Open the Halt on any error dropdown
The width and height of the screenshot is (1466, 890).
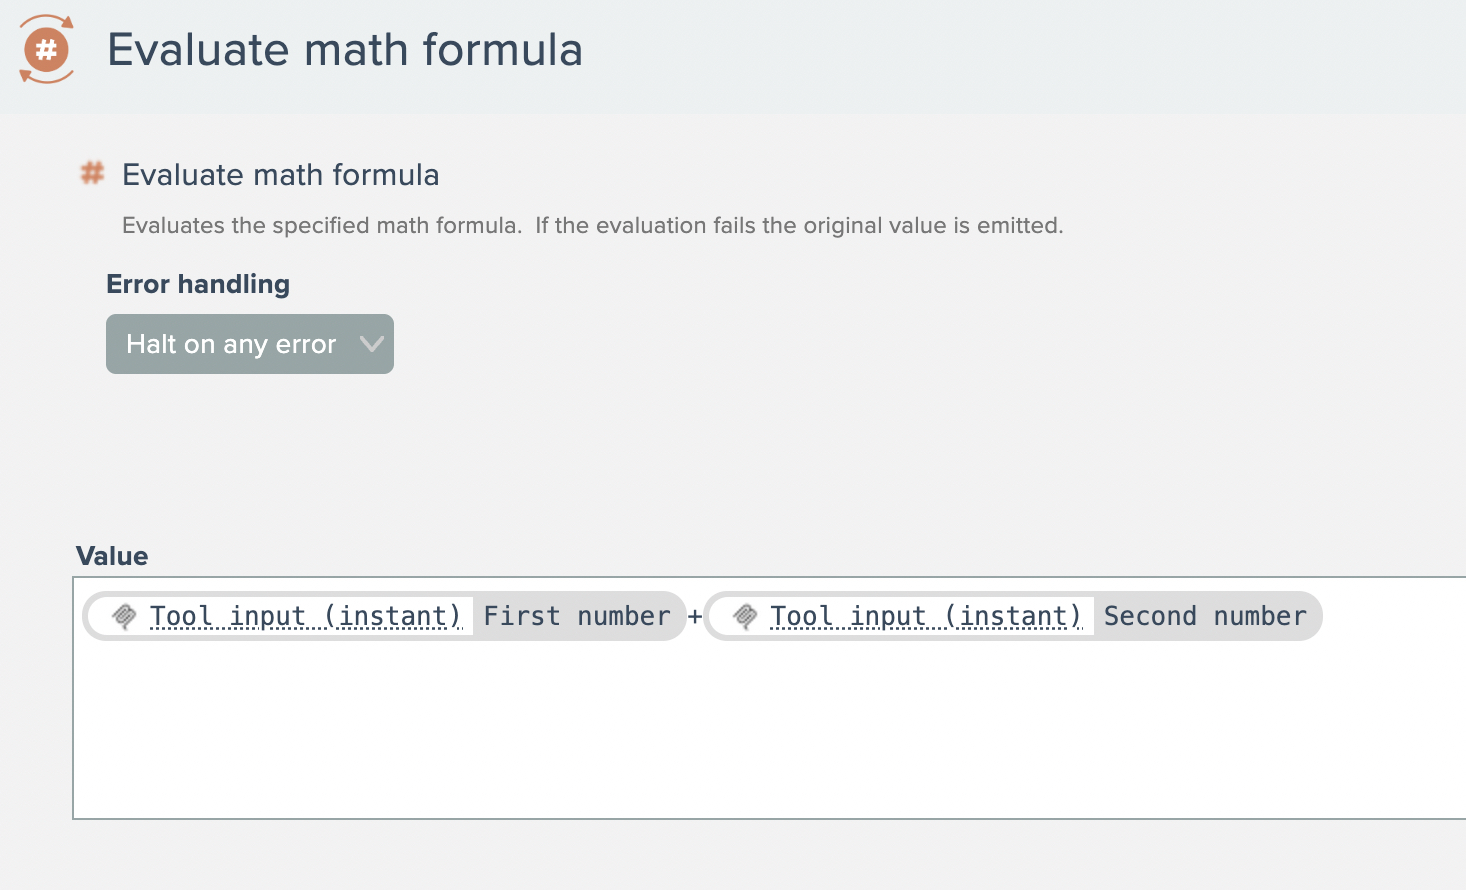coord(250,344)
